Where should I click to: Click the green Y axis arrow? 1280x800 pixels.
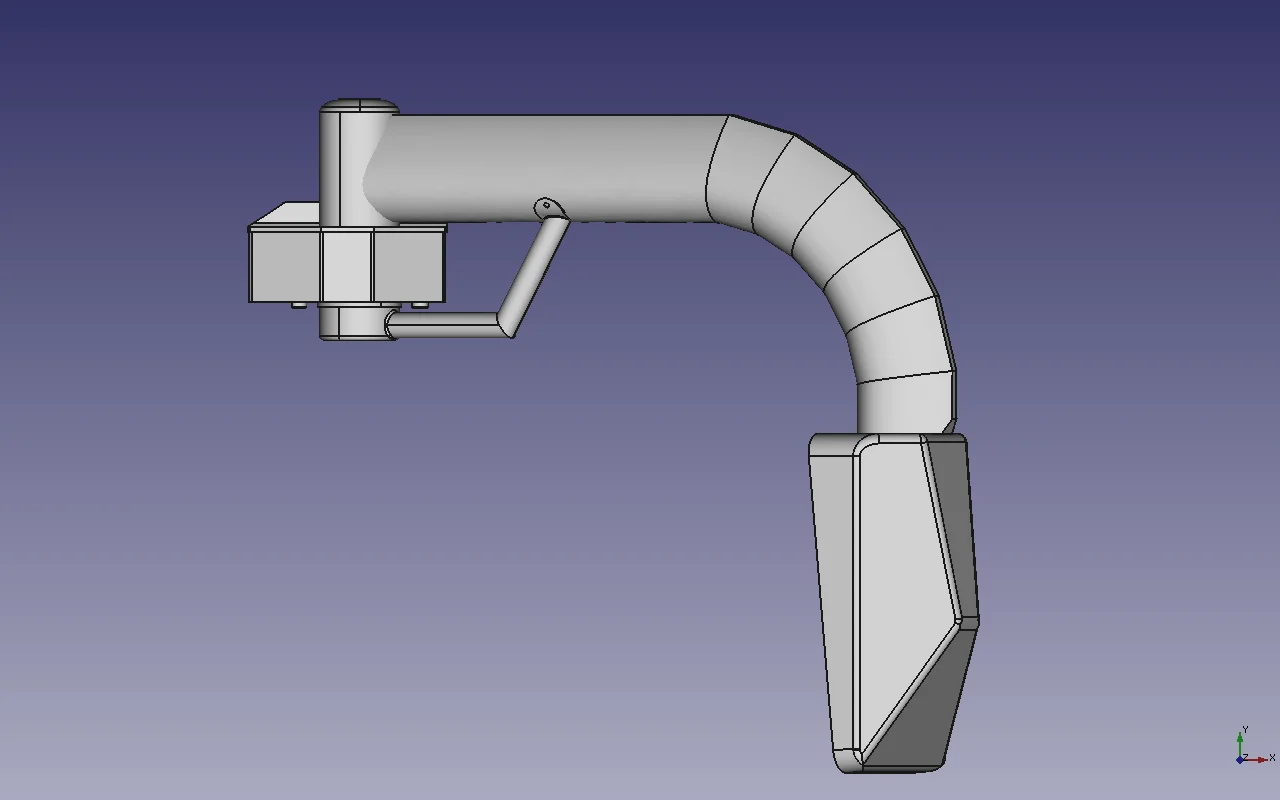(1241, 740)
